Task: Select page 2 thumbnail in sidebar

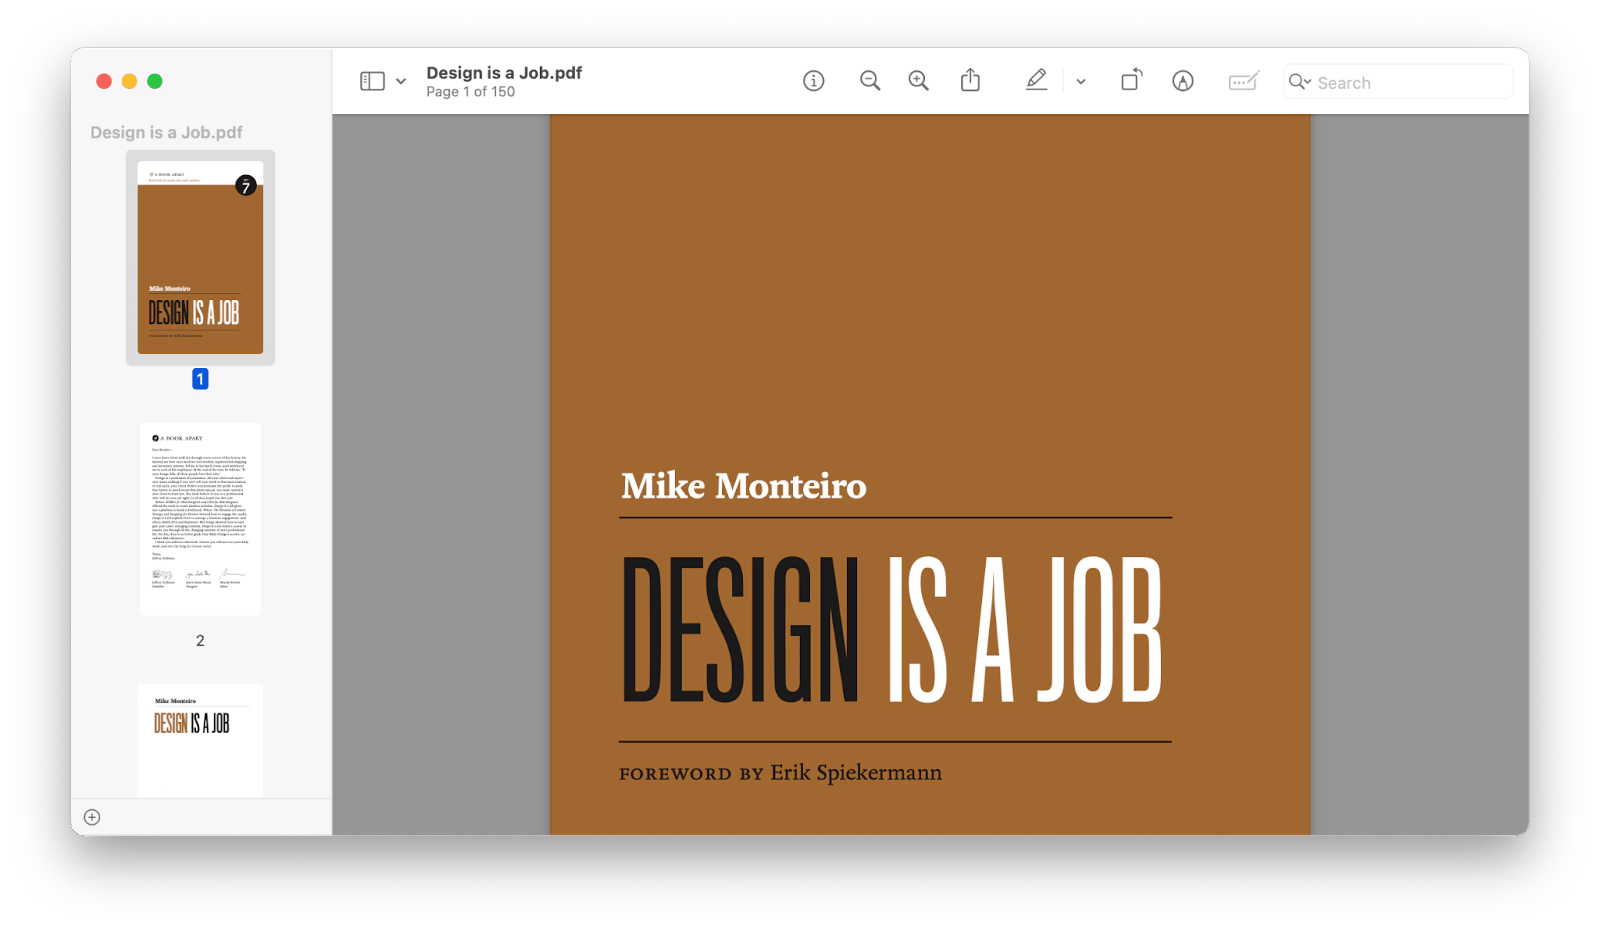Action: tap(200, 518)
